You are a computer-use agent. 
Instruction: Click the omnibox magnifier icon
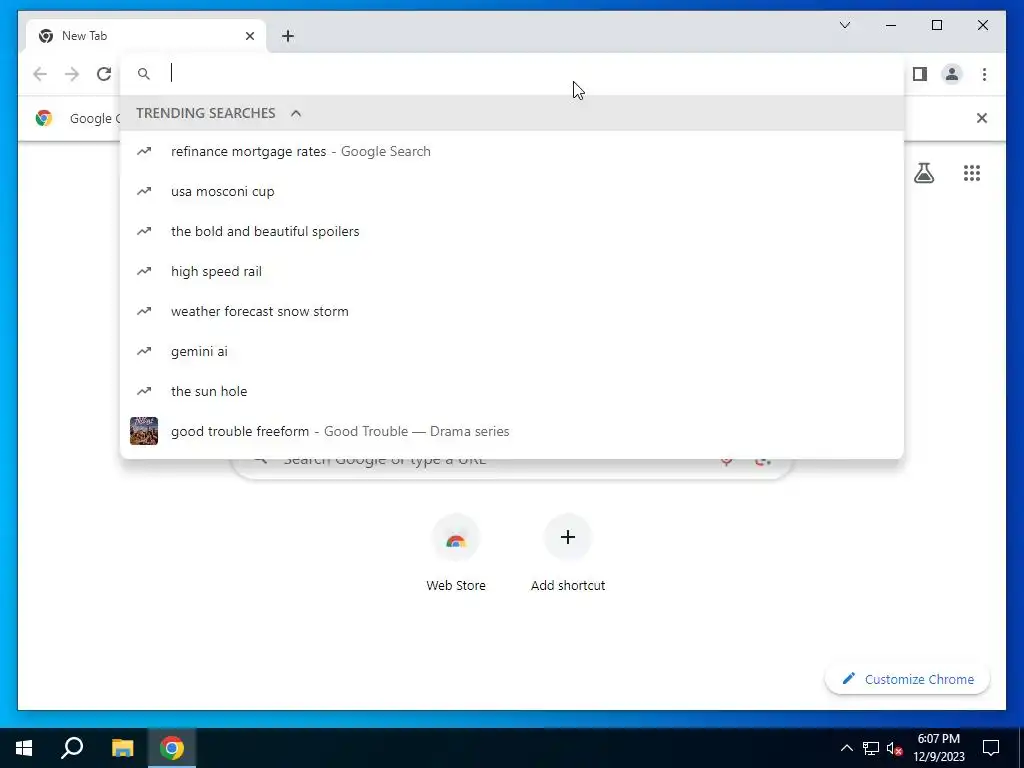pos(144,74)
